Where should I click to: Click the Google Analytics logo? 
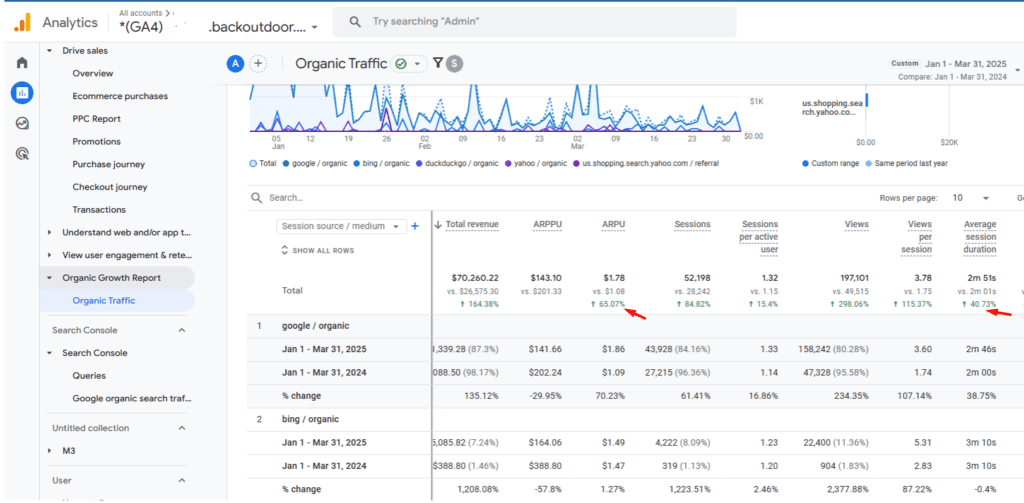(21, 22)
